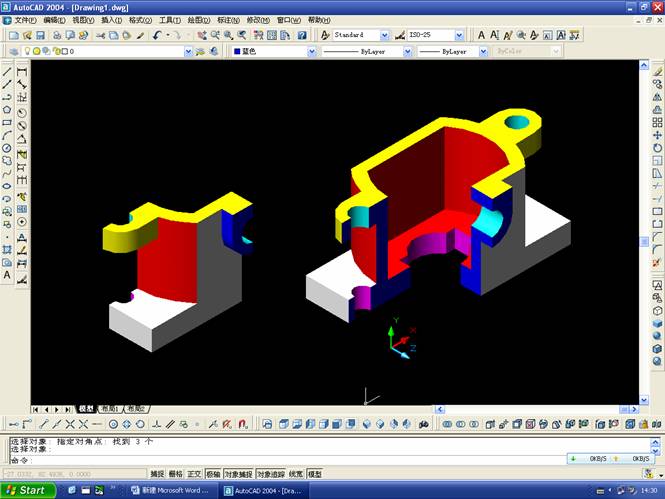Switch to the 布局1 layout tab
The width and height of the screenshot is (665, 499).
[x=109, y=409]
